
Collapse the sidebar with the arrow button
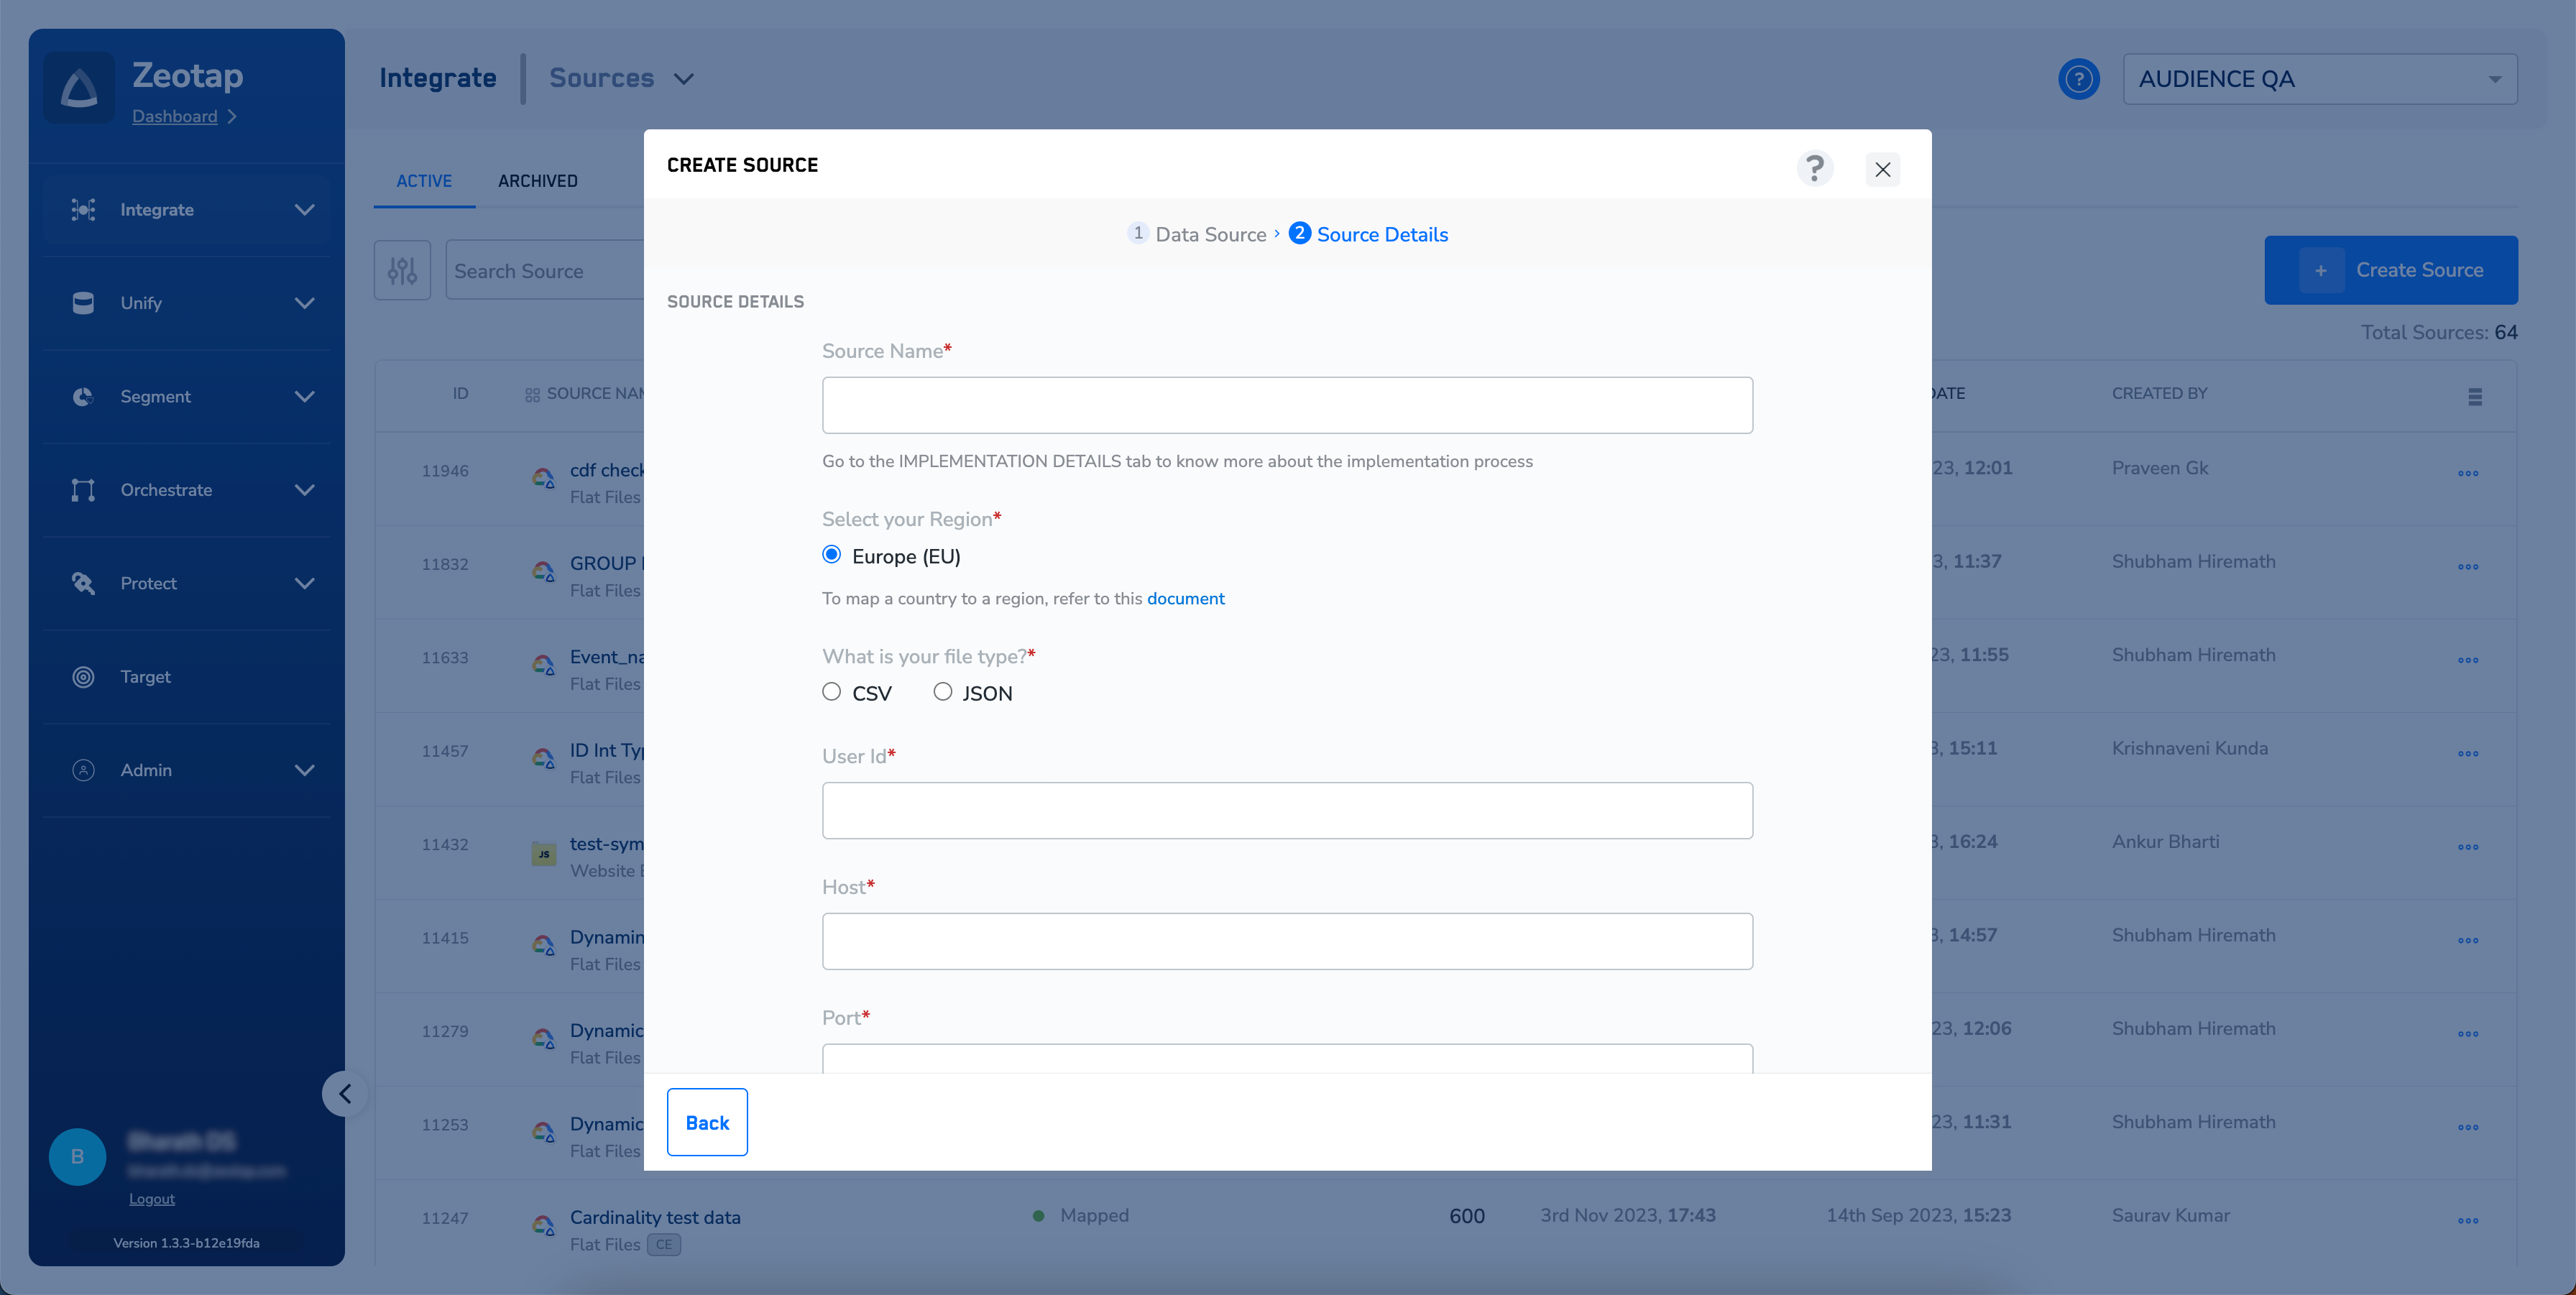pyautogui.click(x=345, y=1093)
